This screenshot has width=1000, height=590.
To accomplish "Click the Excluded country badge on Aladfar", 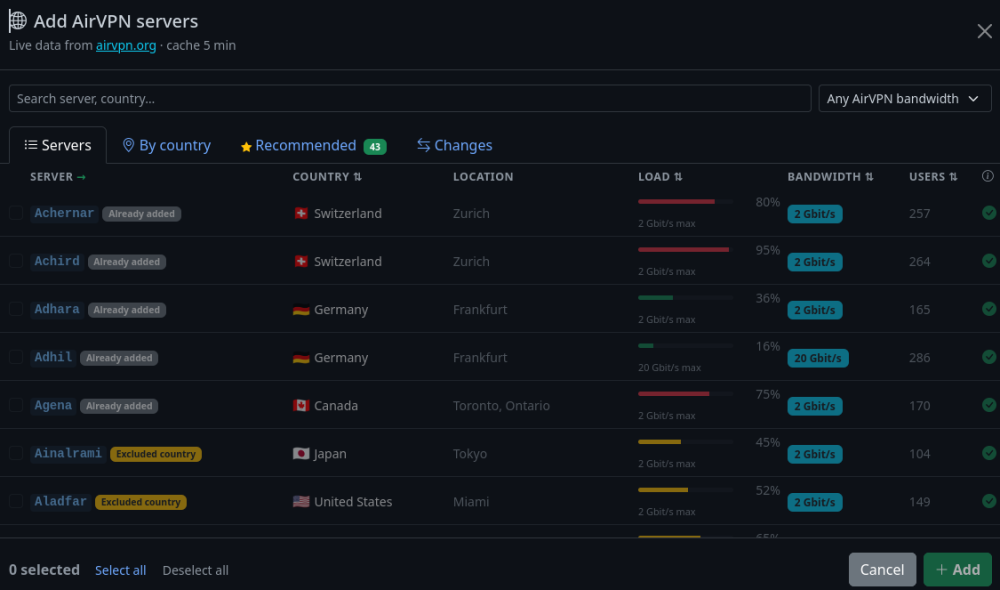I will pos(141,502).
